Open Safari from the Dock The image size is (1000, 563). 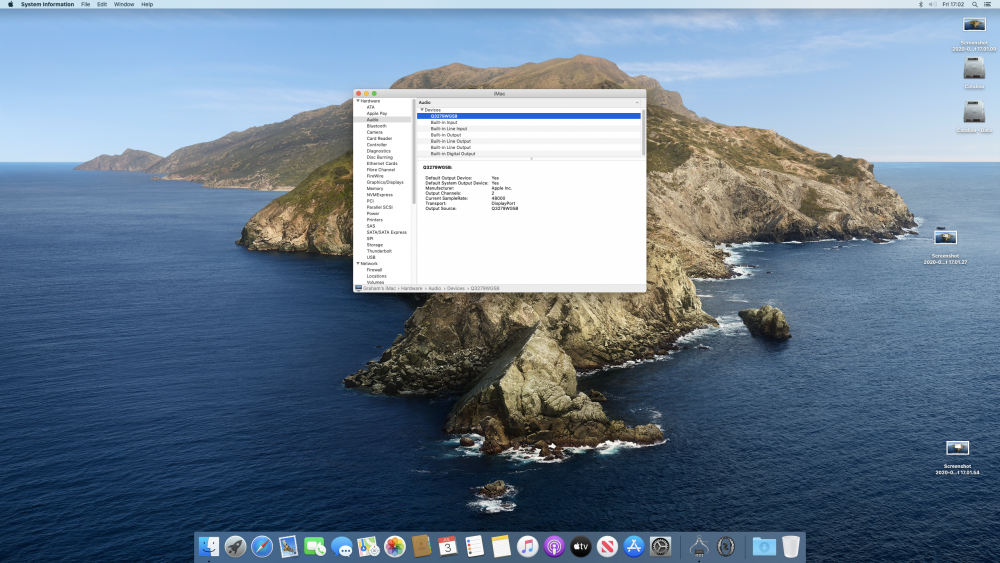pyautogui.click(x=262, y=546)
